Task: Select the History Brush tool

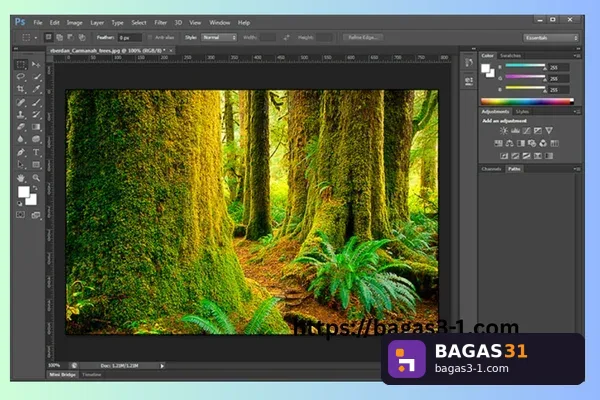Action: click(x=36, y=114)
